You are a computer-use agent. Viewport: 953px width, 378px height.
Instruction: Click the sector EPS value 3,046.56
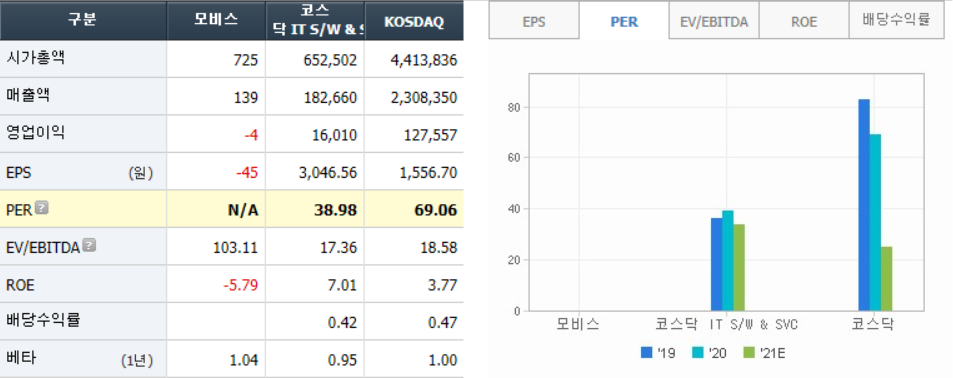[x=328, y=173]
